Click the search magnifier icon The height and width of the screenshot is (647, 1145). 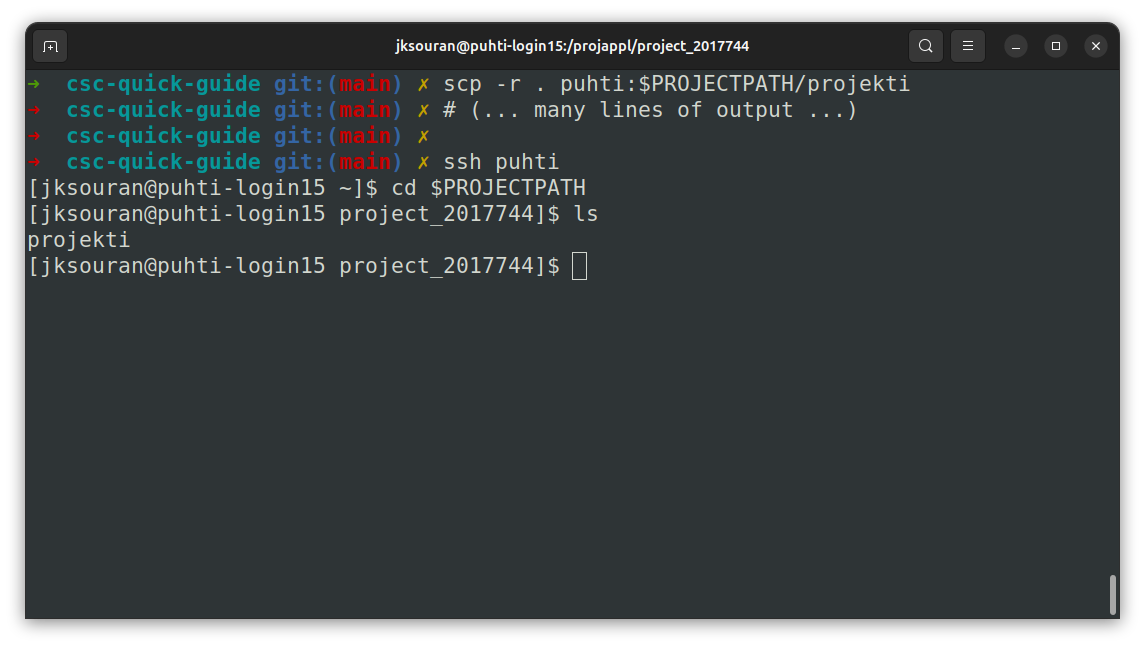pos(926,46)
